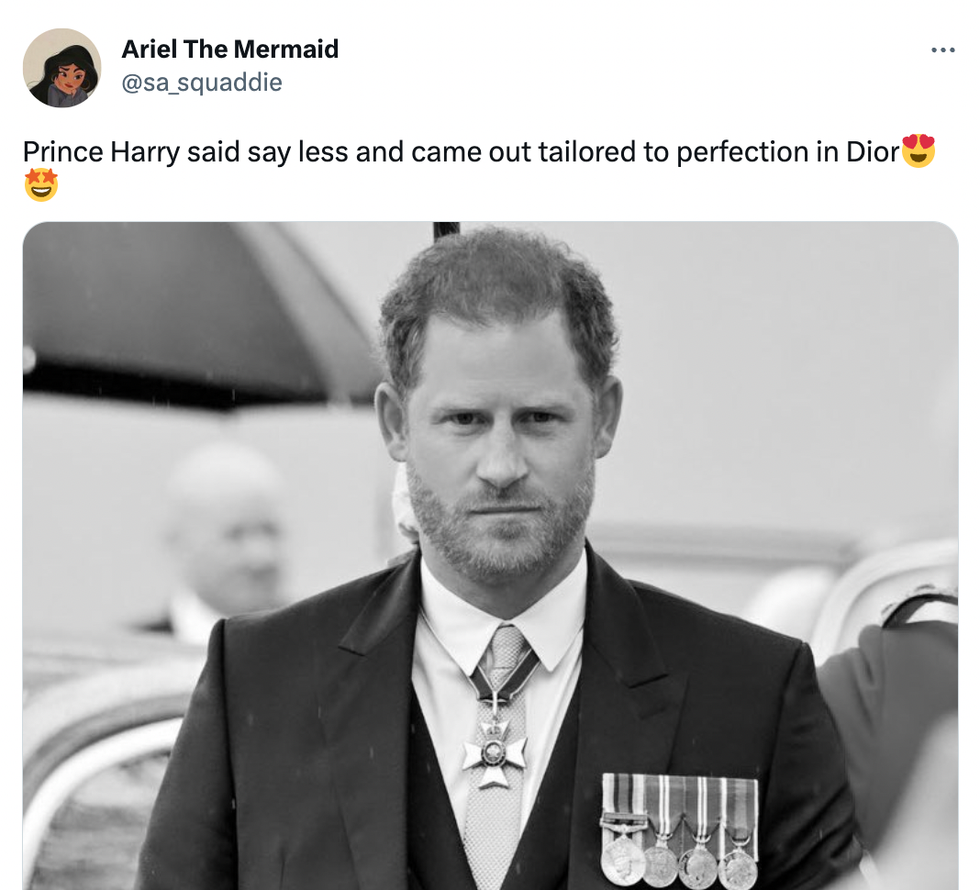Viewport: 980px width, 890px height.
Task: Click the heart-eyes emoji after Dior
Action: pos(917,151)
